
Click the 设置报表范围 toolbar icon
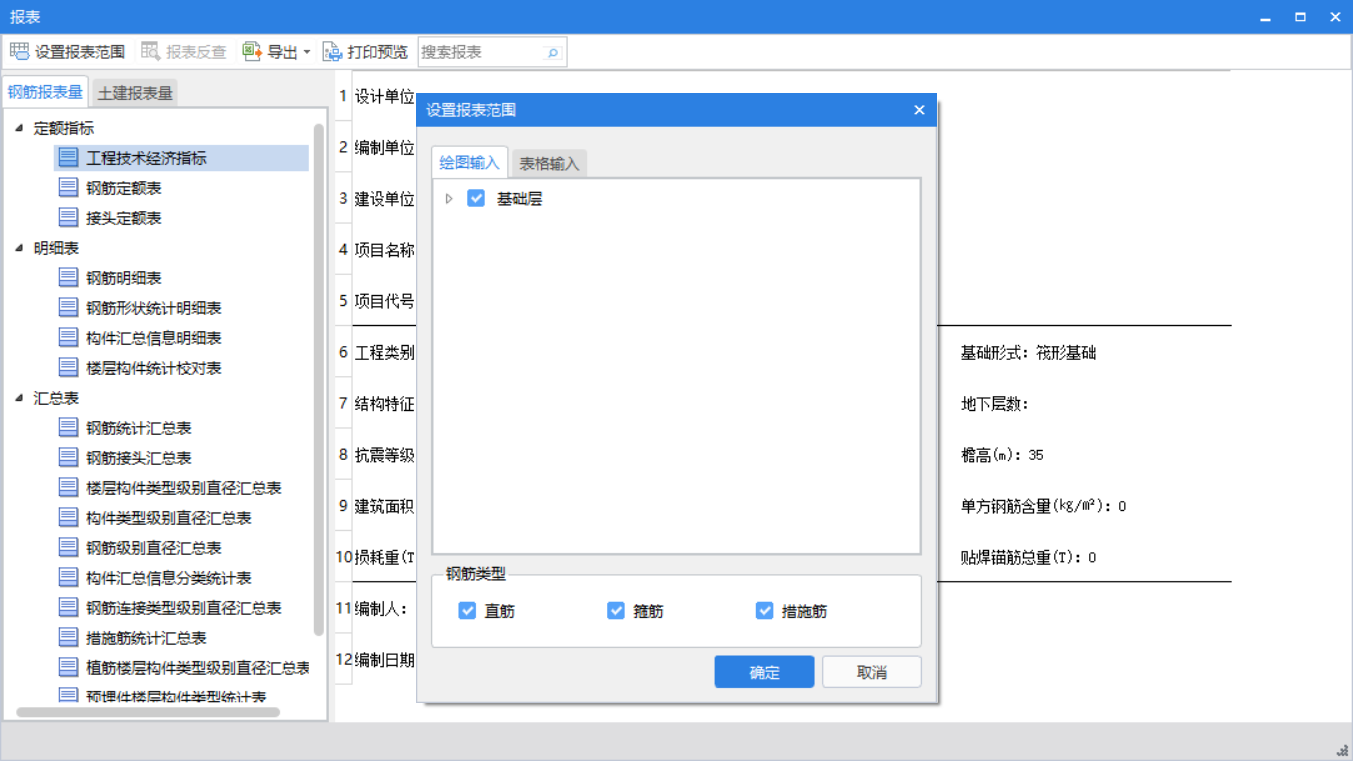(x=19, y=52)
